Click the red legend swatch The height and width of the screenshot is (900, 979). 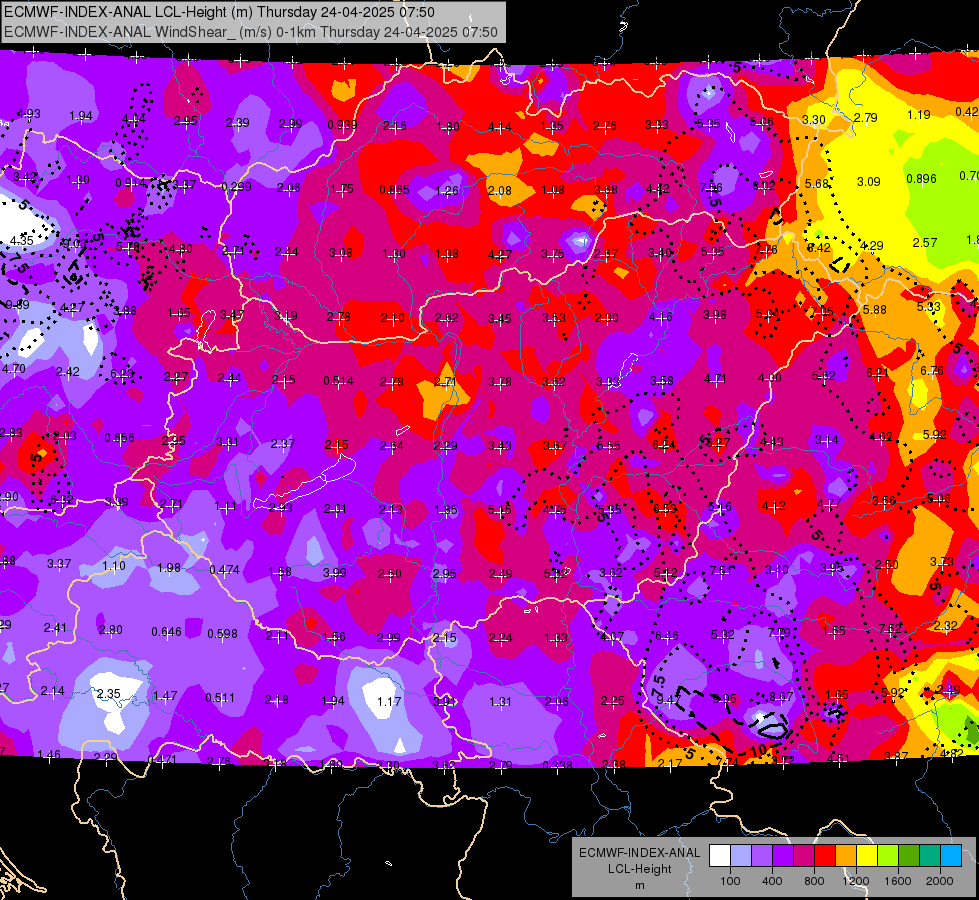(825, 856)
